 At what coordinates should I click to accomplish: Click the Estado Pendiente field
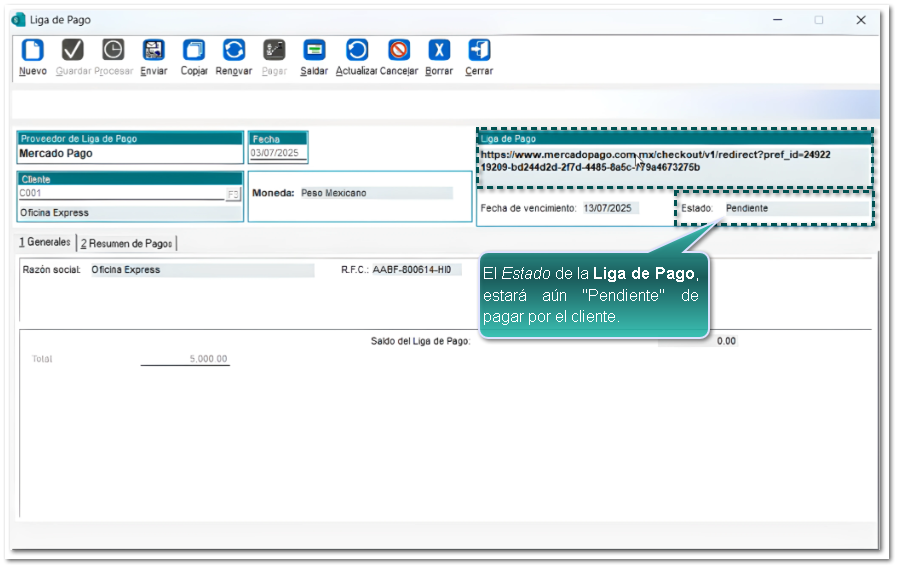[772, 208]
